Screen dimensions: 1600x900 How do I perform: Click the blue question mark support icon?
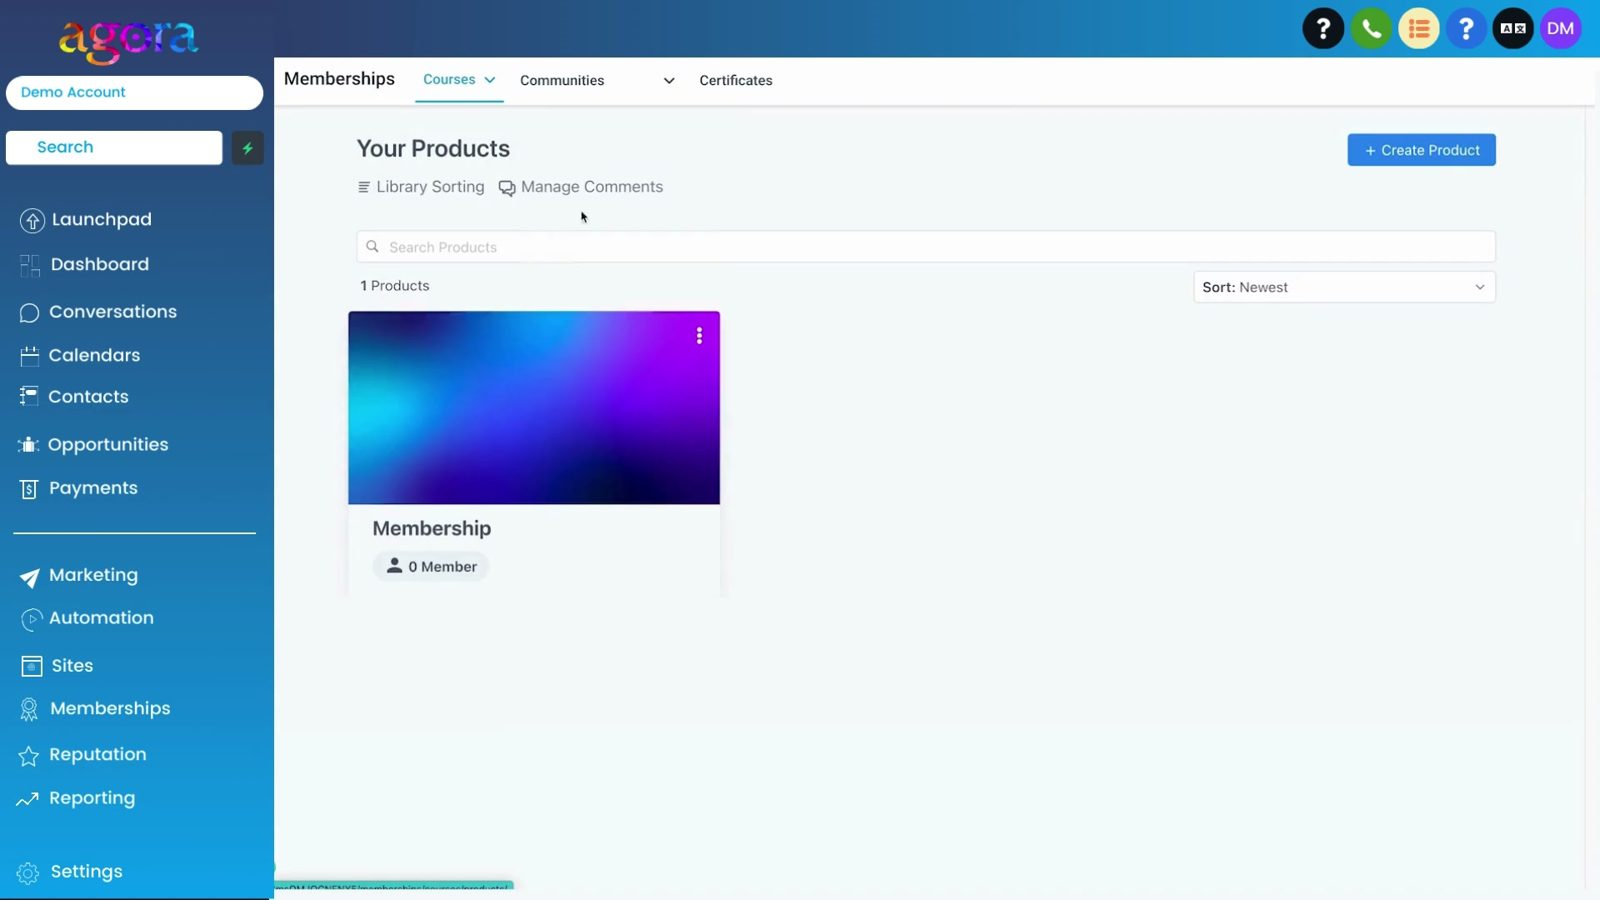1466,28
